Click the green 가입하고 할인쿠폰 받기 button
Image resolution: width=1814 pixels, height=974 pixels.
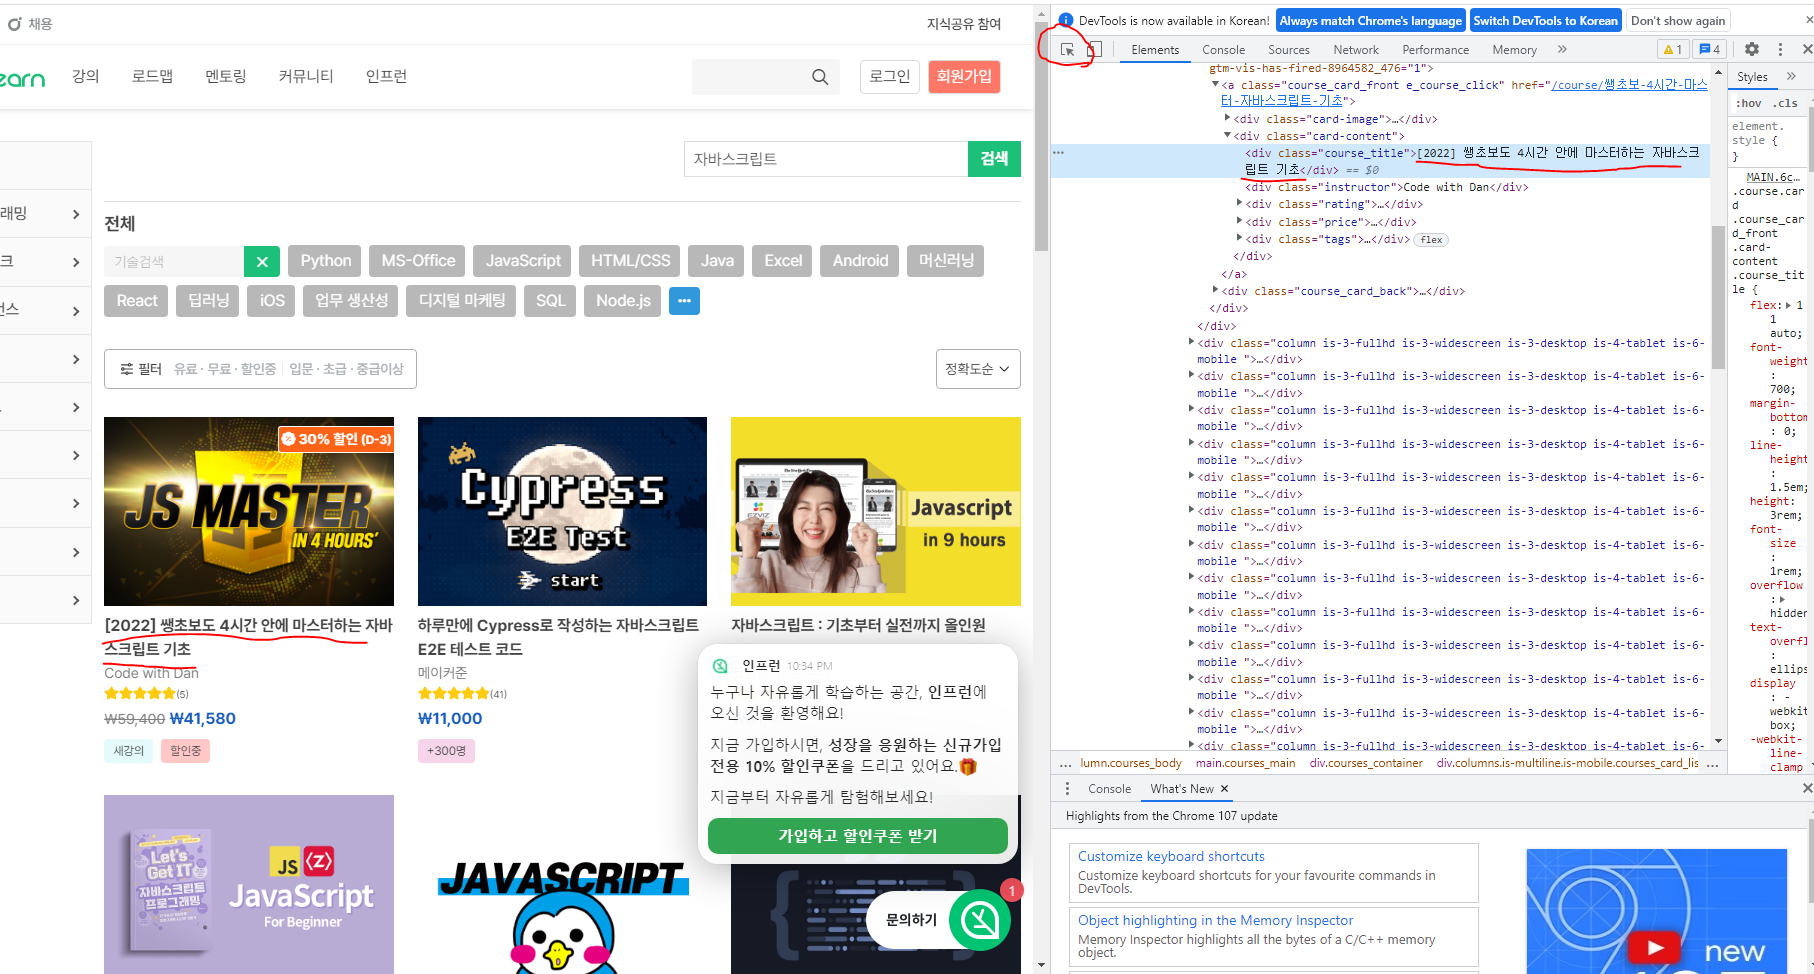tap(858, 836)
